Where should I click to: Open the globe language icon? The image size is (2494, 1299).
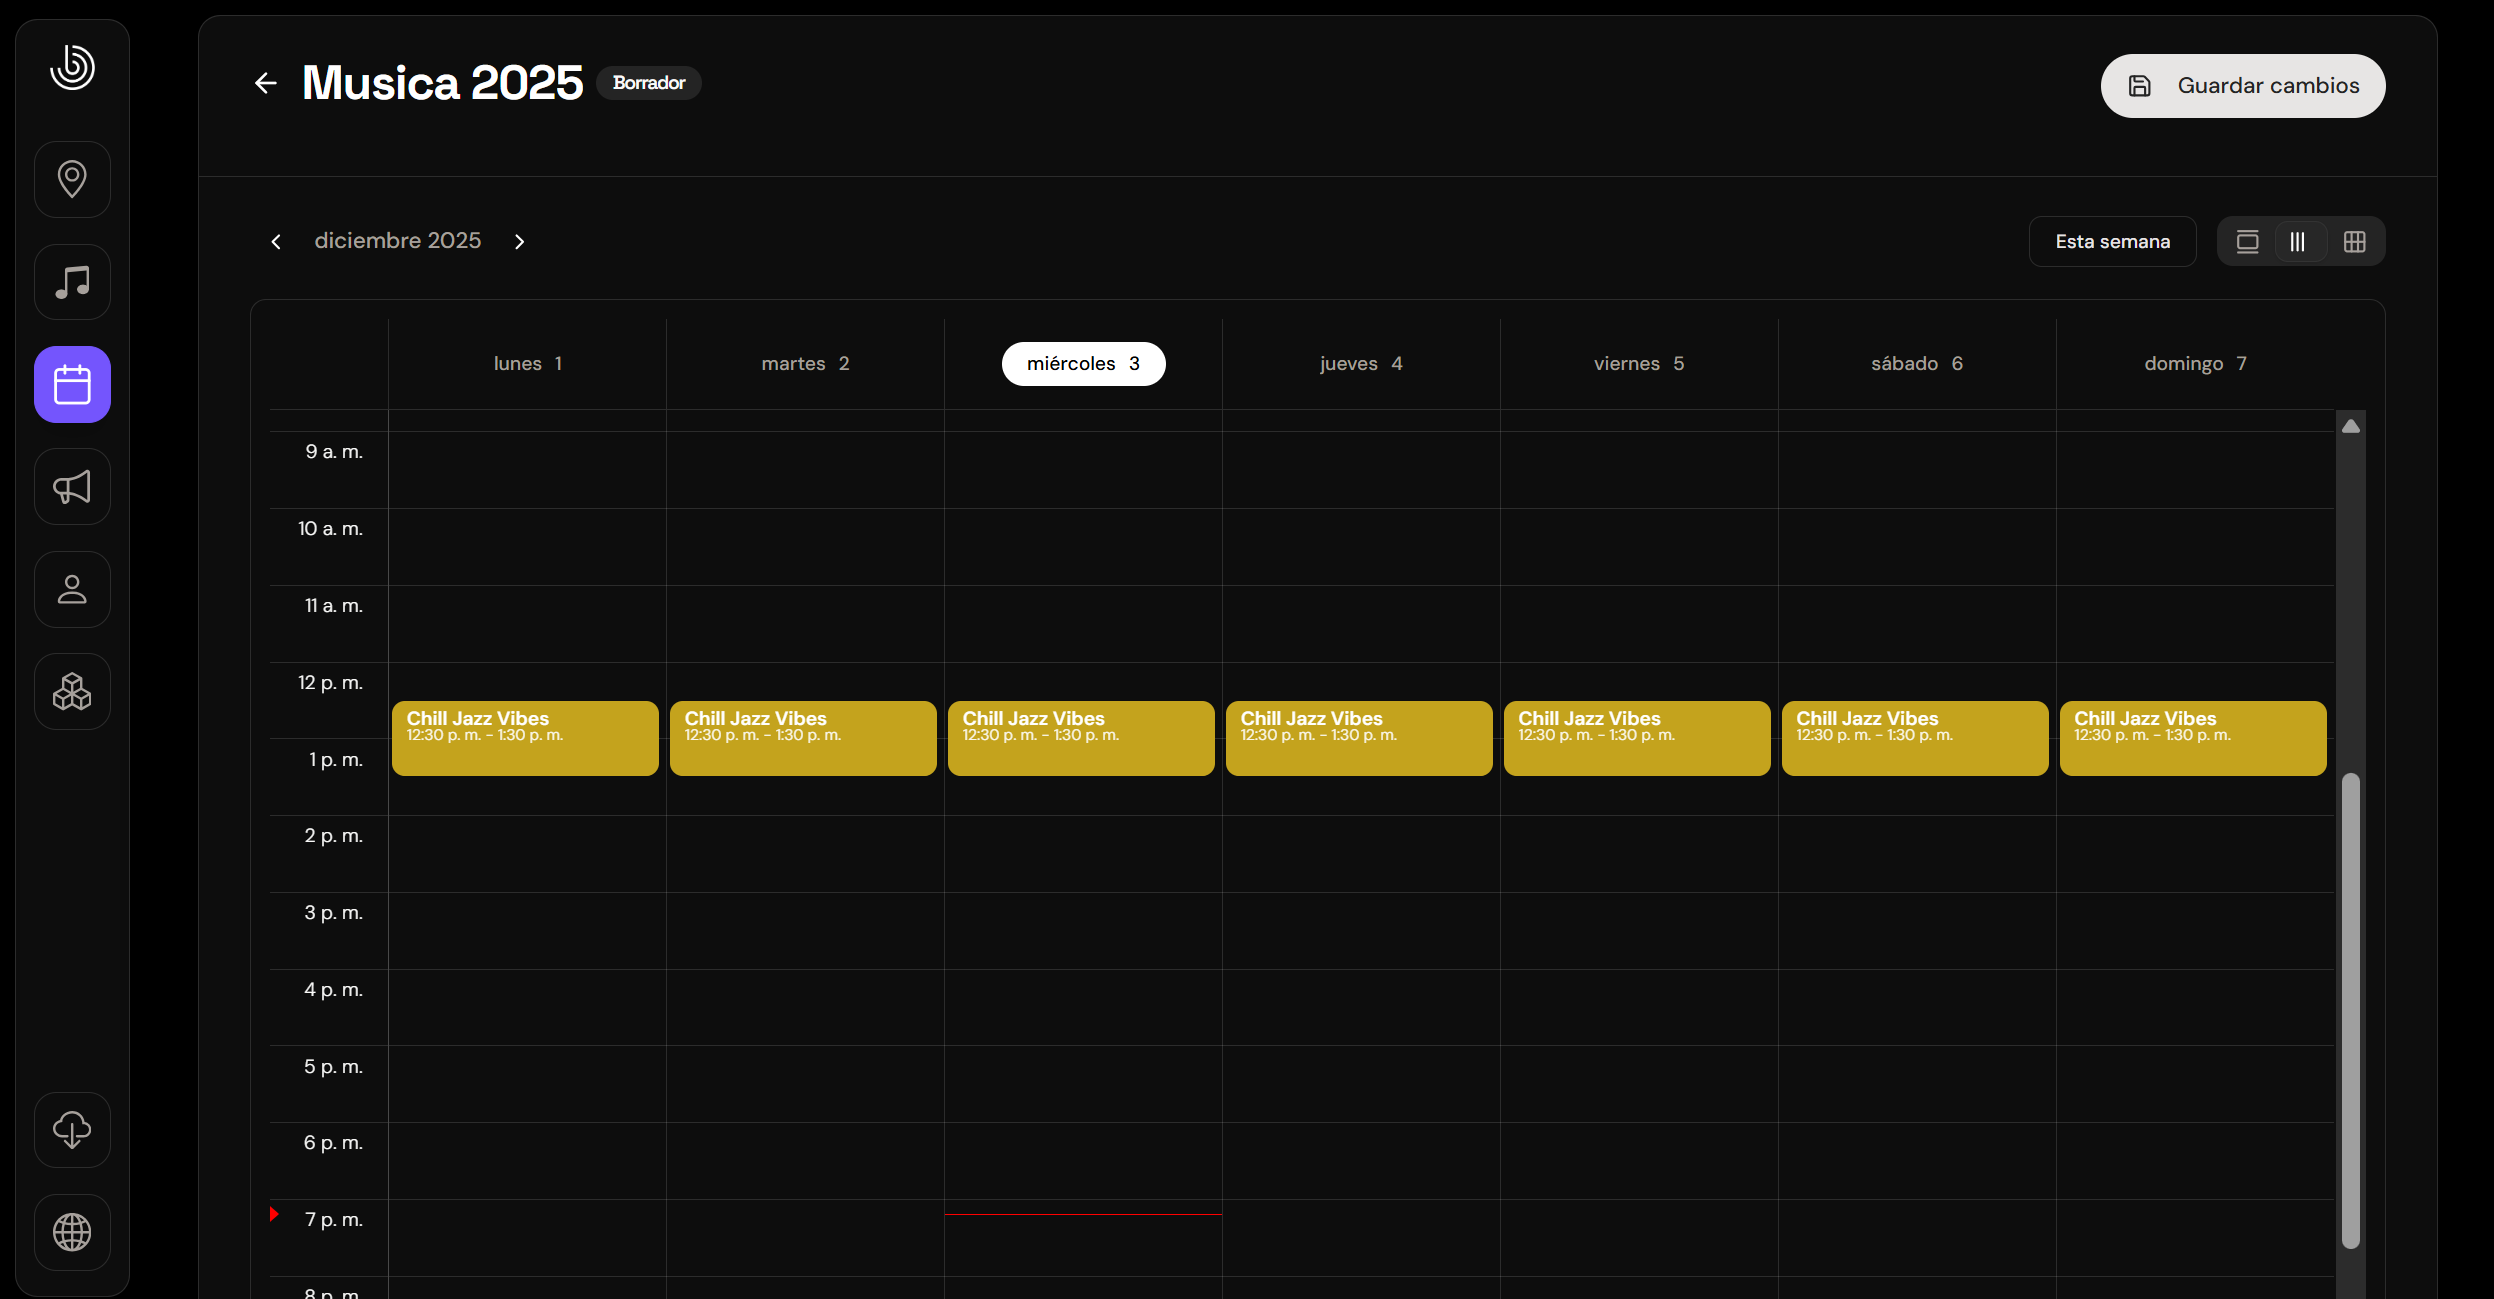(x=72, y=1232)
